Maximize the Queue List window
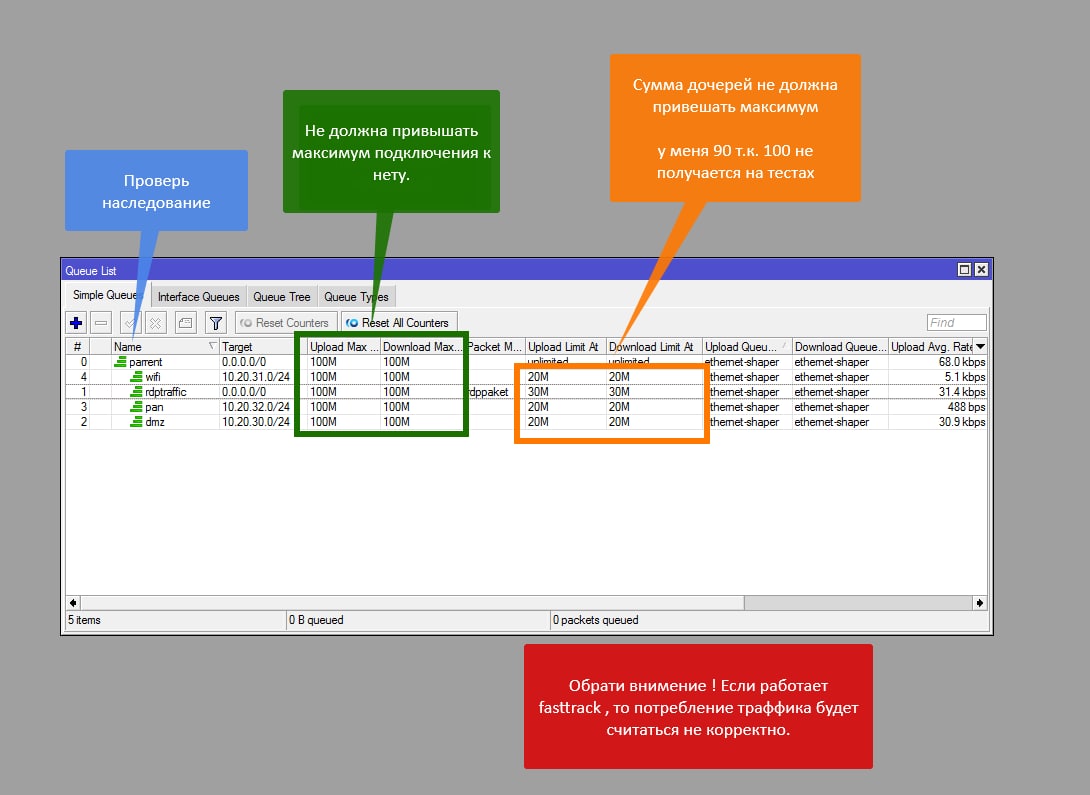Screen dimensions: 1090x795 pos(964,270)
